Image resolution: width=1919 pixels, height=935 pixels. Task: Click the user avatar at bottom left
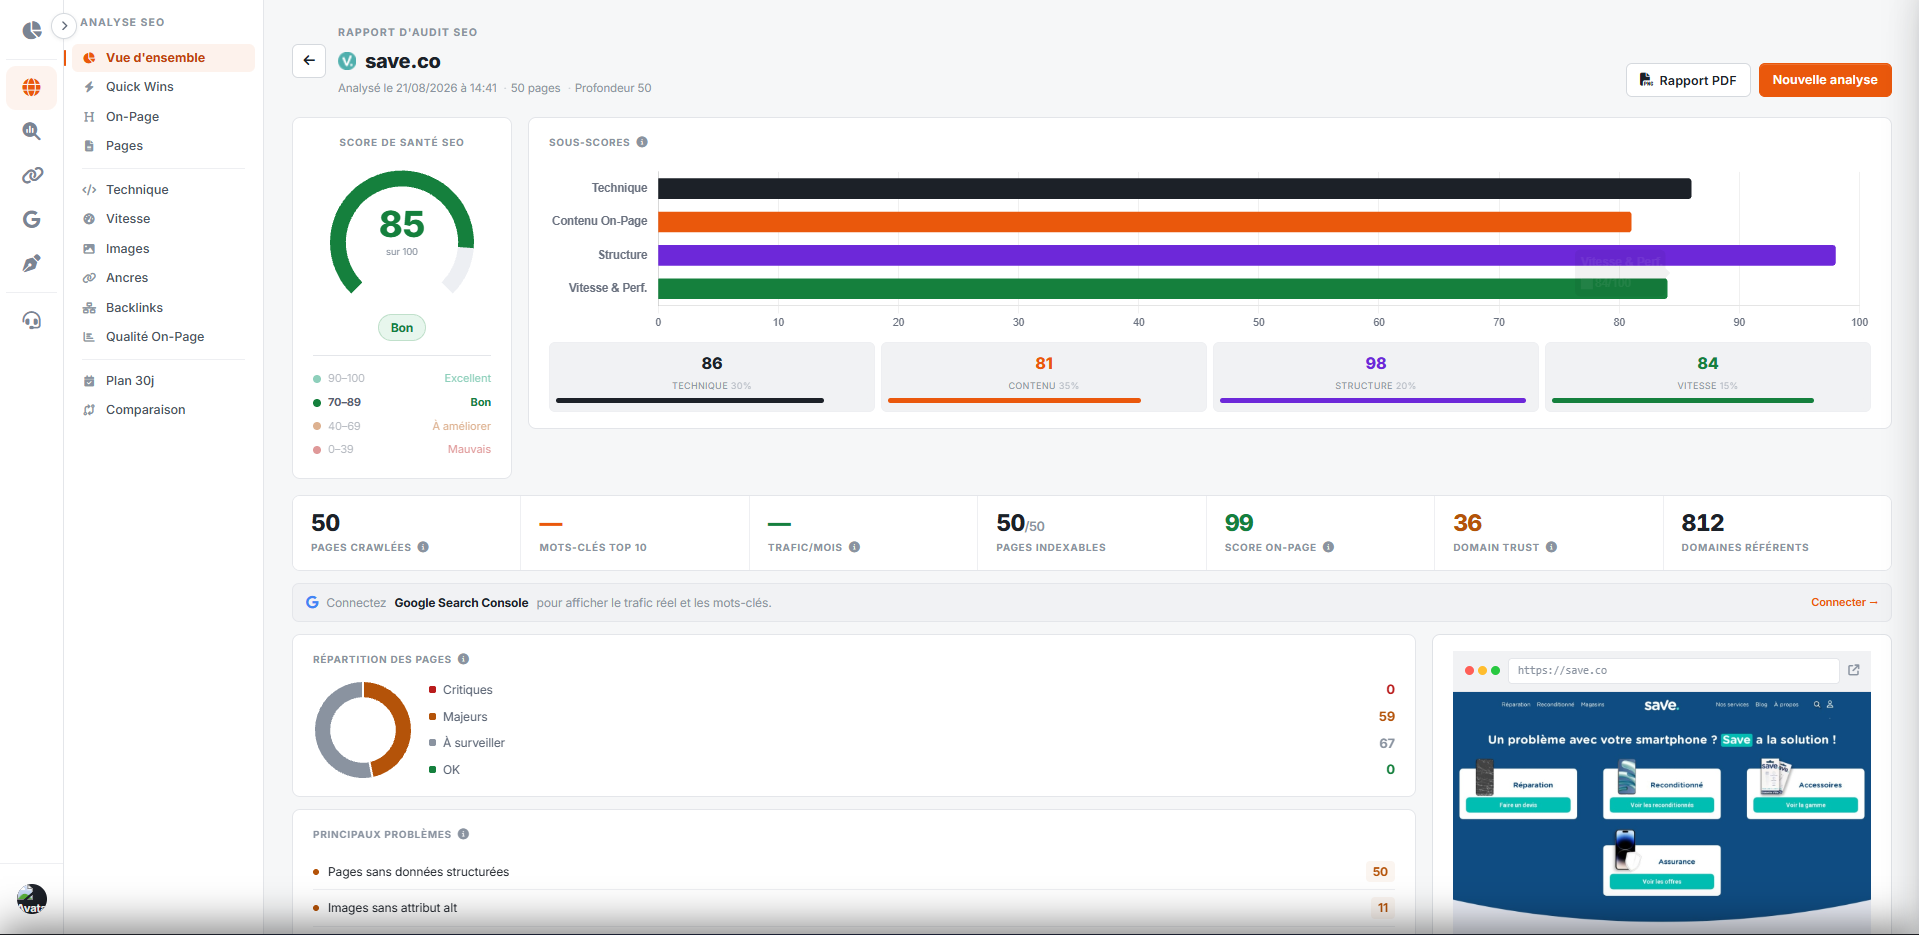pyautogui.click(x=32, y=899)
